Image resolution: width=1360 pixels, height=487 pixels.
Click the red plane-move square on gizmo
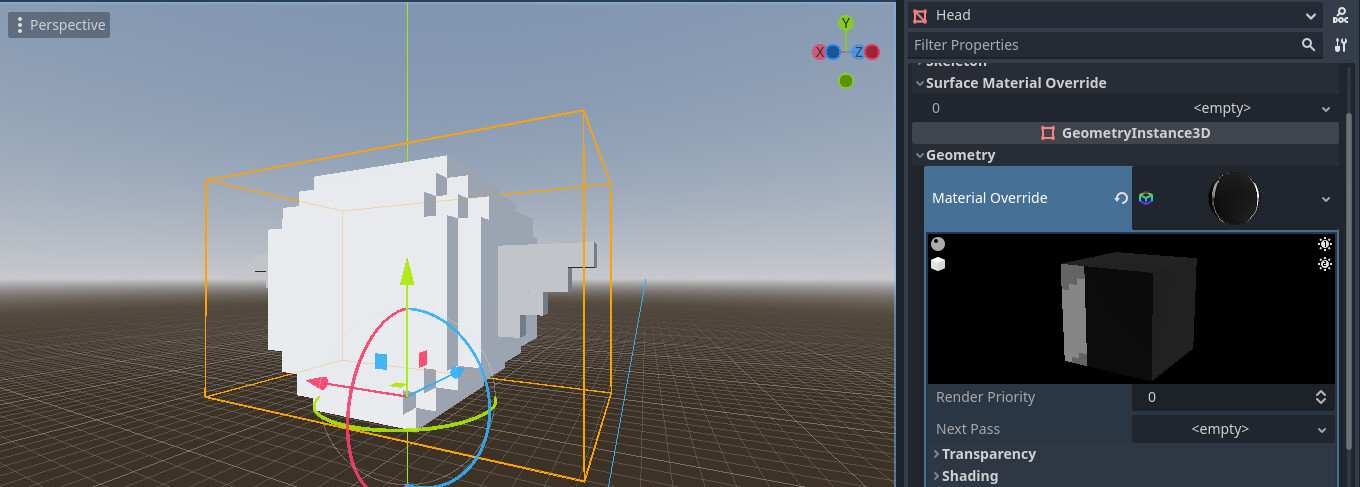tap(423, 358)
